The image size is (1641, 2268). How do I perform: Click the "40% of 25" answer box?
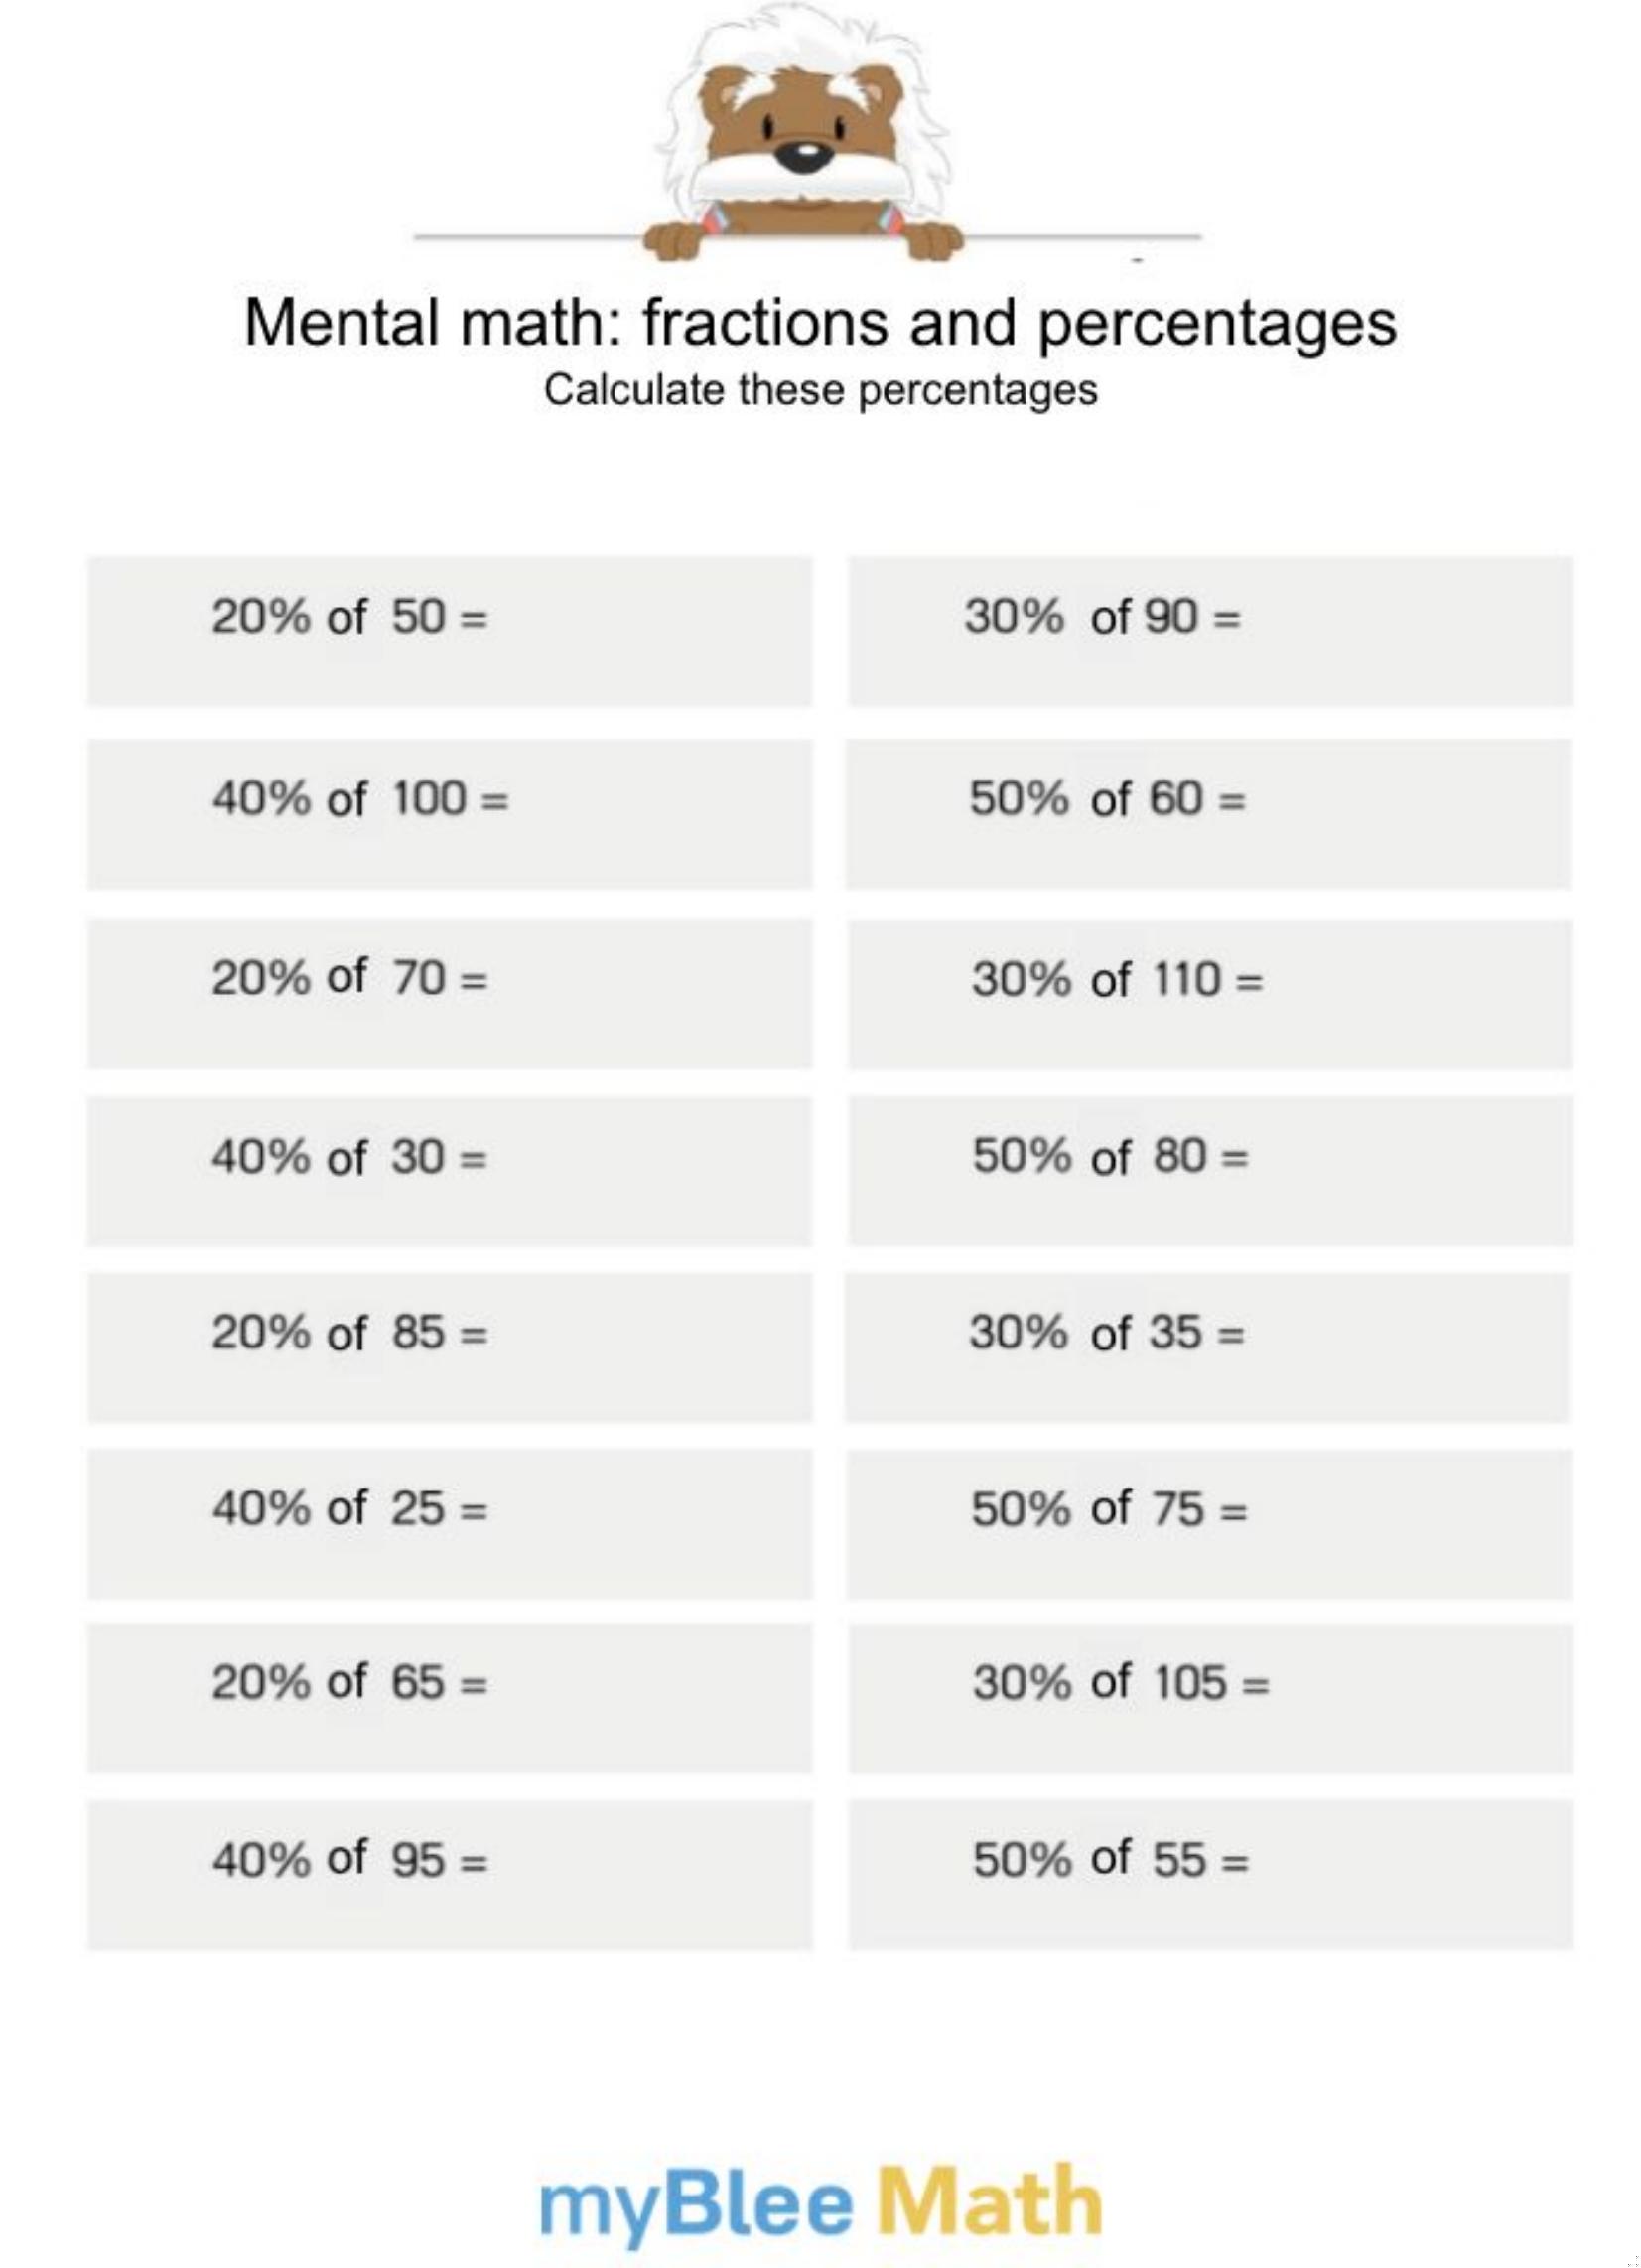pos(450,1524)
